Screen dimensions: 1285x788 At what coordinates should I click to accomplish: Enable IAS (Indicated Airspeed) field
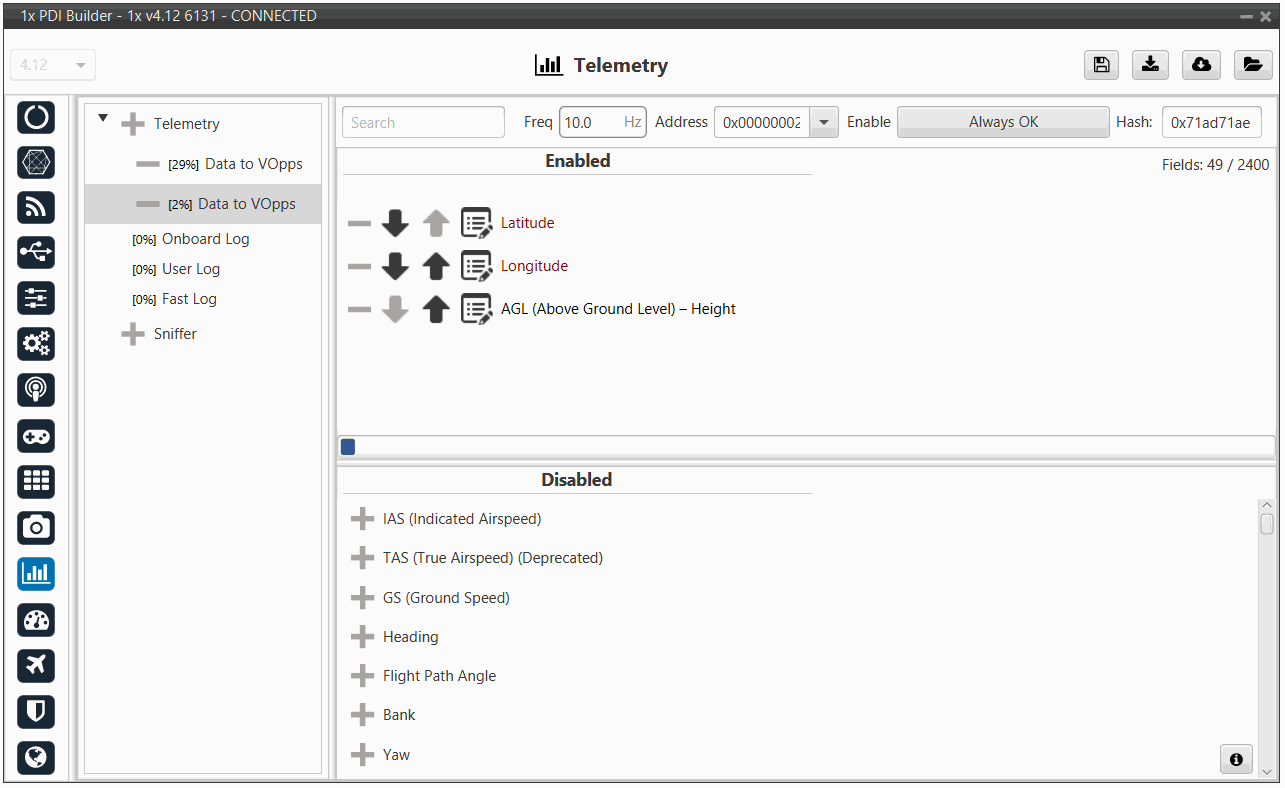pos(362,520)
